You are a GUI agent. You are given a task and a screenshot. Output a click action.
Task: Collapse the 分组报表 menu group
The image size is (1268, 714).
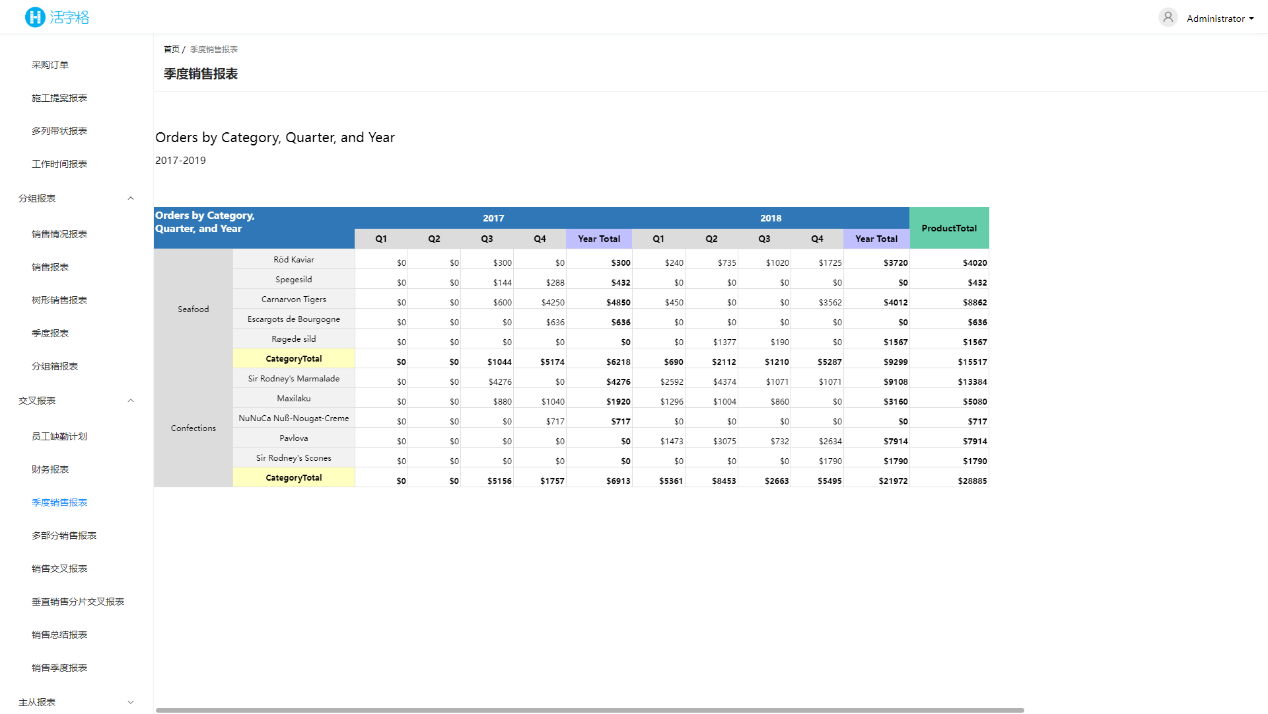[x=131, y=198]
